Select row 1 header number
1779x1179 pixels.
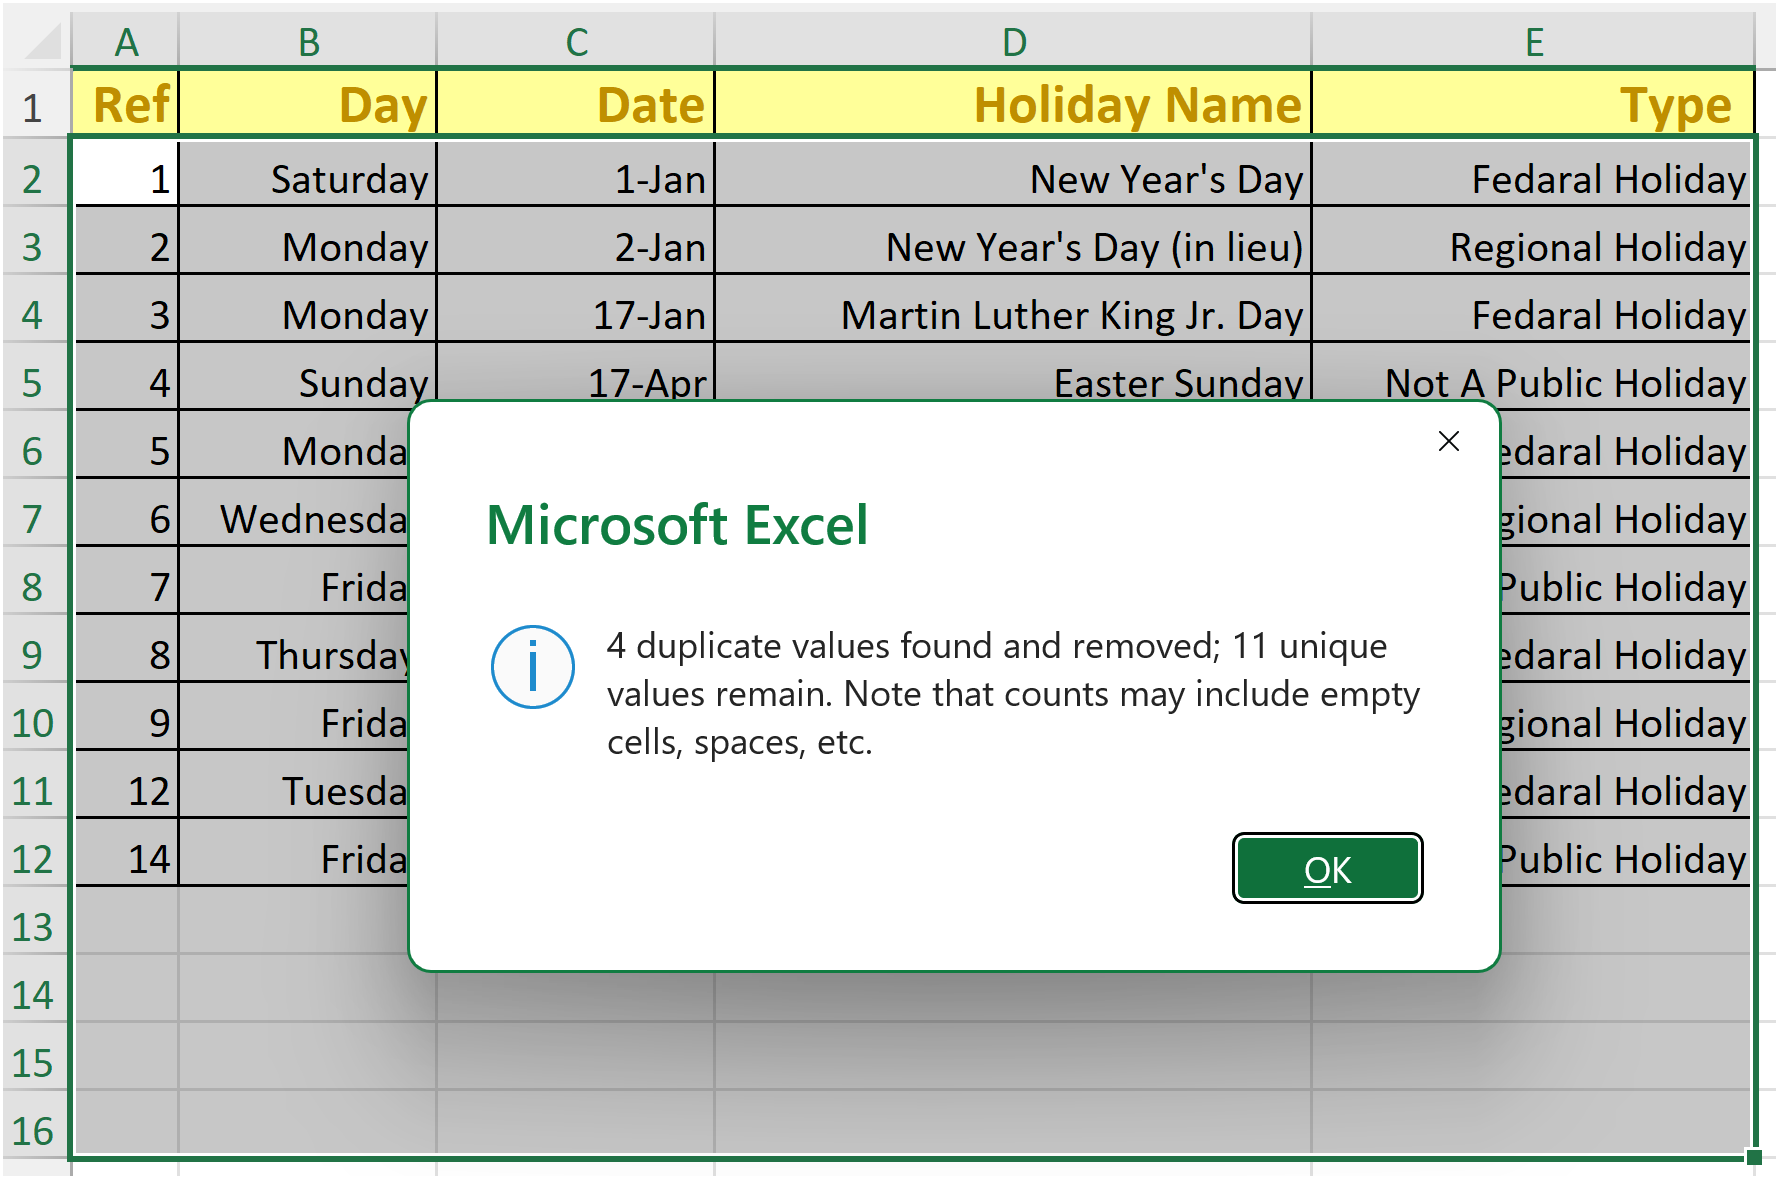(33, 107)
